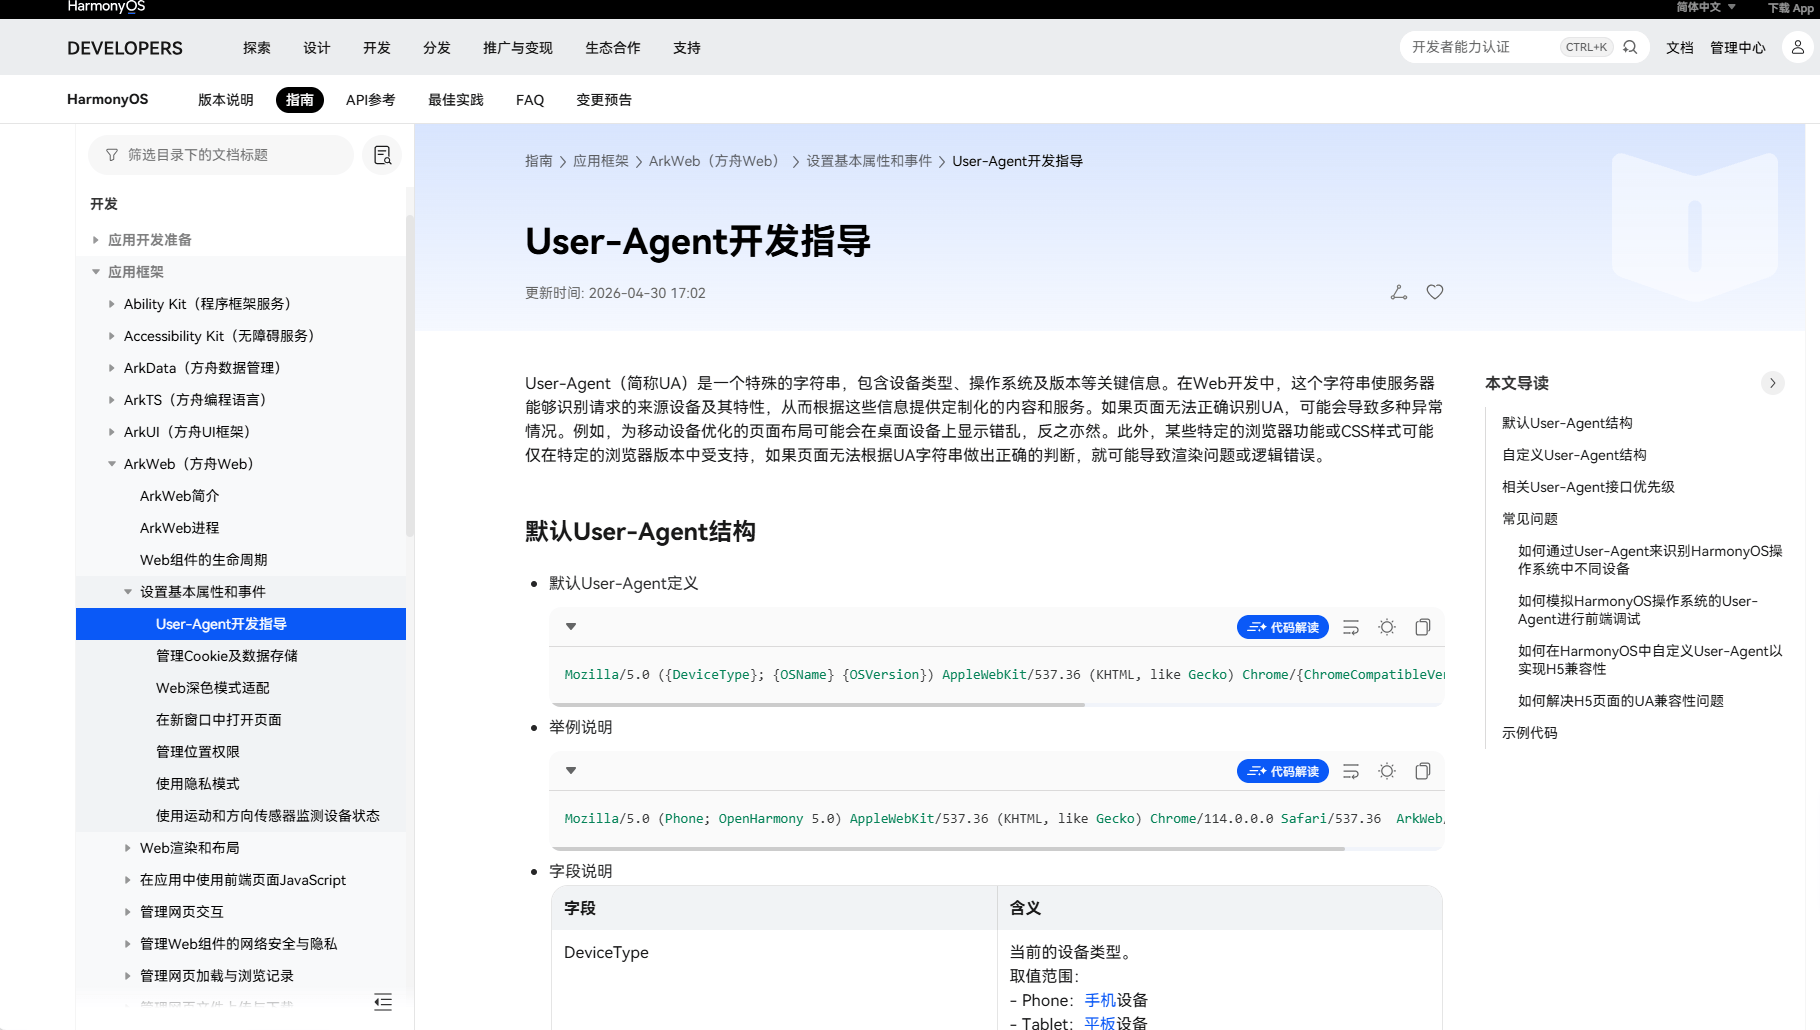Image resolution: width=1820 pixels, height=1030 pixels.
Task: Toggle line wrap in example code block
Action: pyautogui.click(x=1351, y=771)
